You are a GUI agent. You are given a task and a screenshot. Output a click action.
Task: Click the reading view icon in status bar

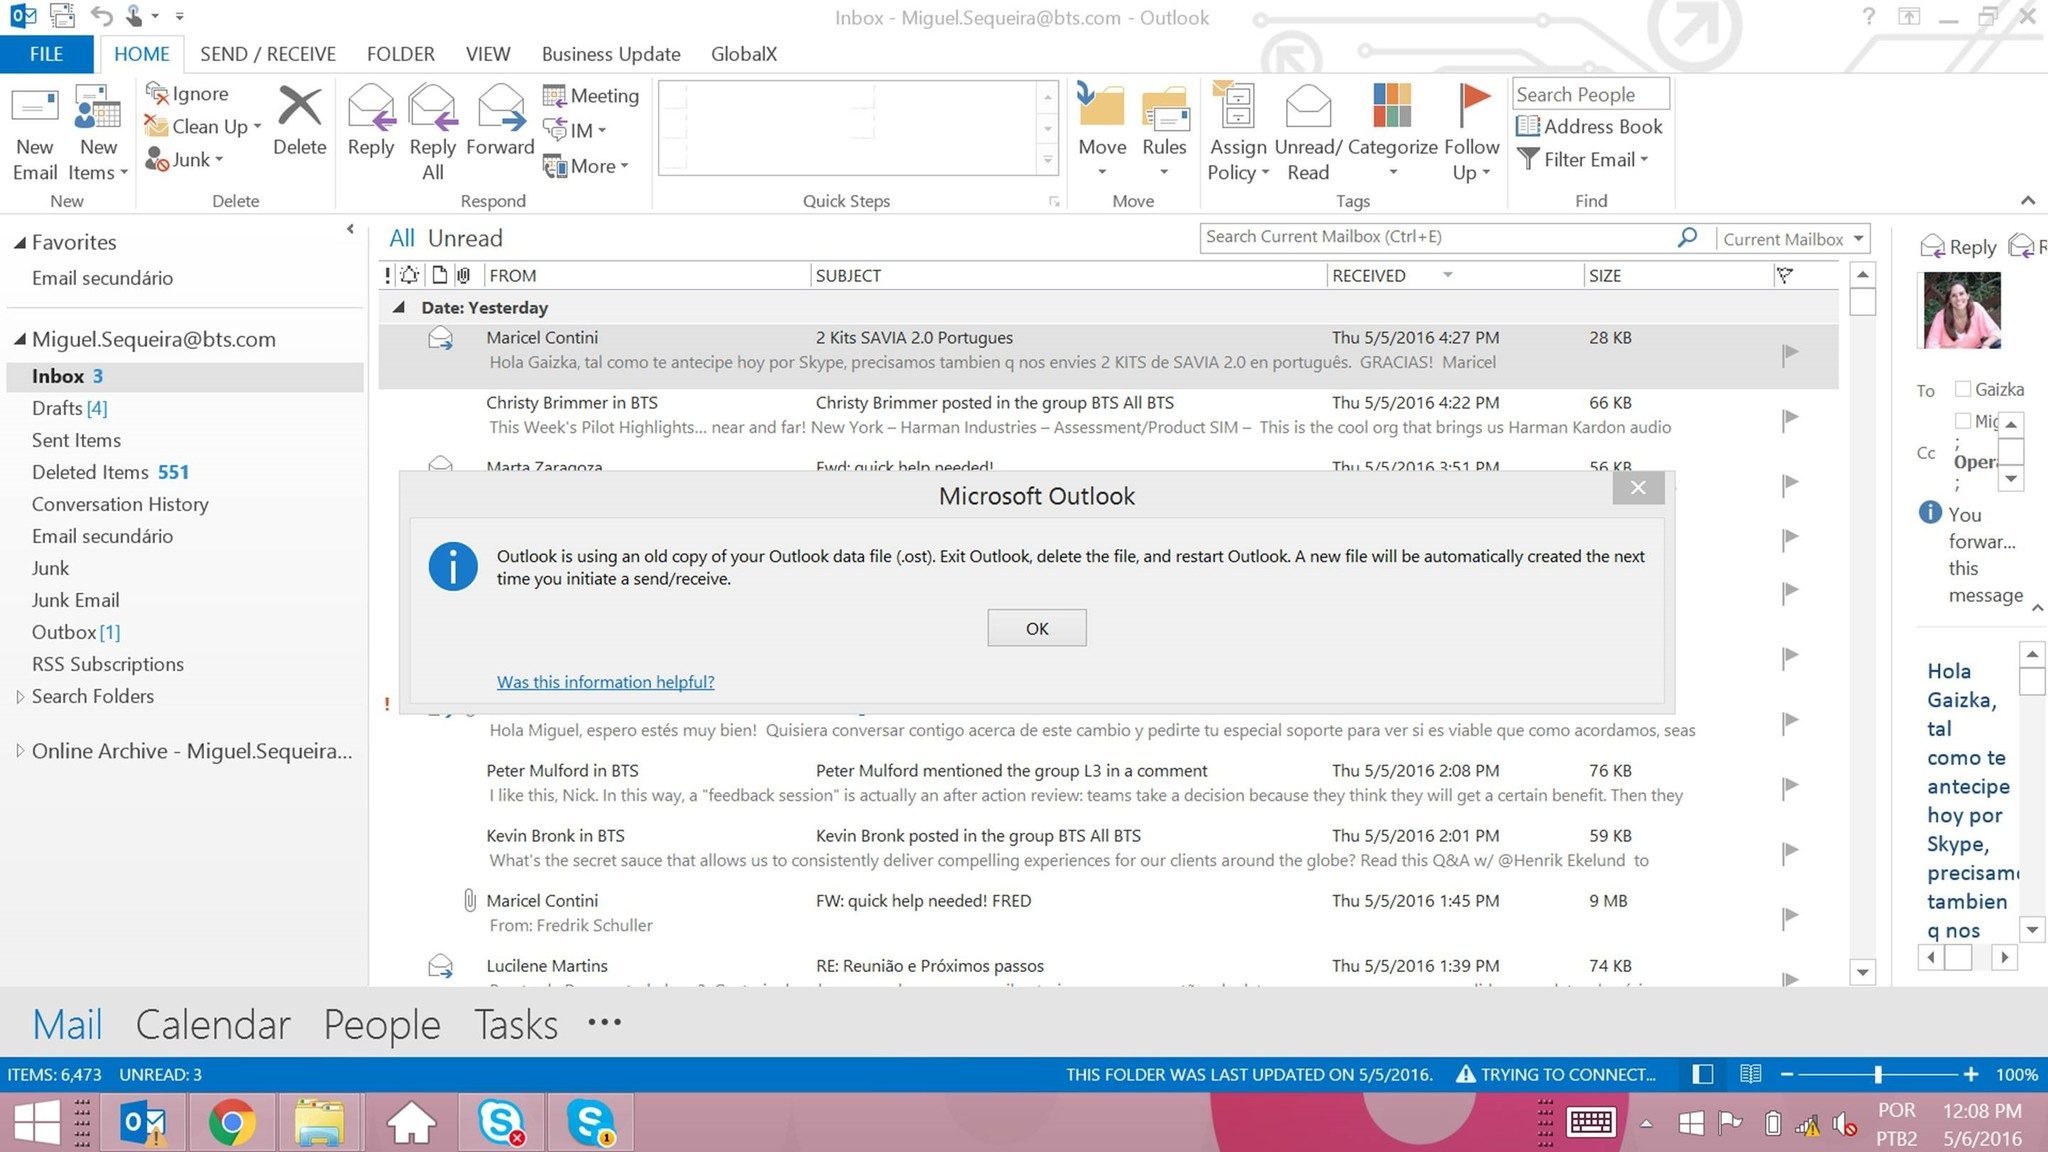[x=1750, y=1074]
